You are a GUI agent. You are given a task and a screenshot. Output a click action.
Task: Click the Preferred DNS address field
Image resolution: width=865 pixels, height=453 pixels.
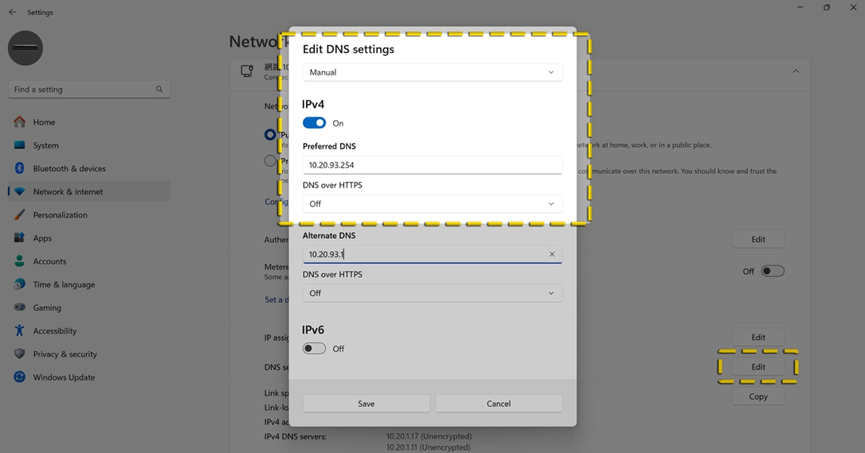tap(432, 165)
